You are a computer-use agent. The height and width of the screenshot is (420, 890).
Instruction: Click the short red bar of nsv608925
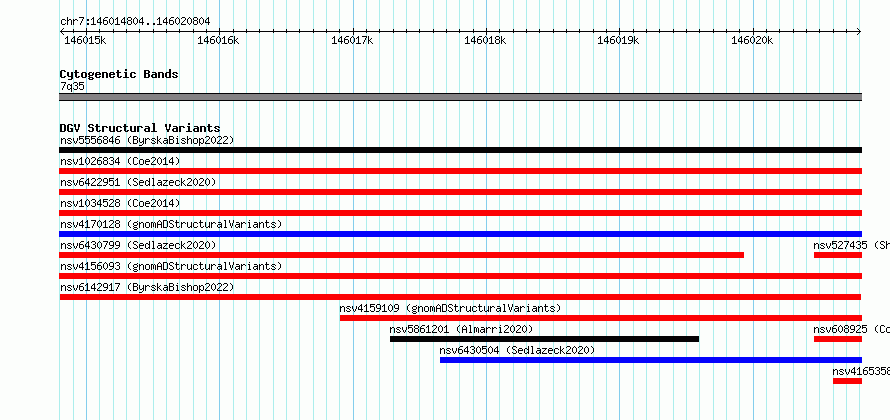tap(838, 339)
